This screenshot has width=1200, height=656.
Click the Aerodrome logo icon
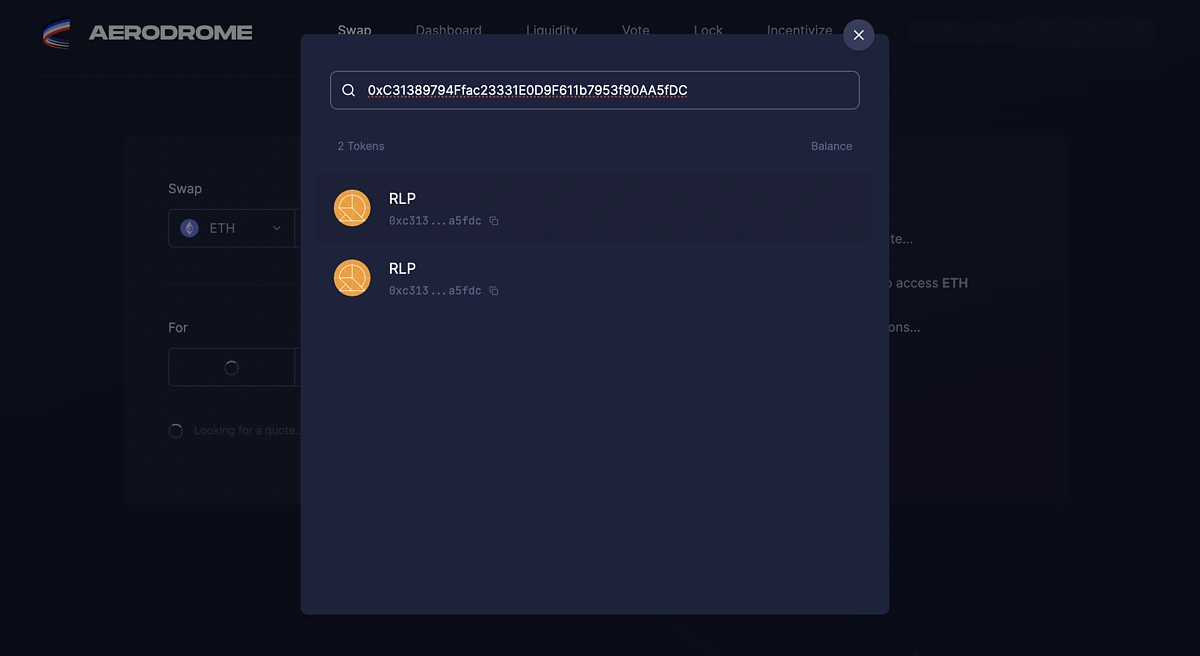coord(57,33)
